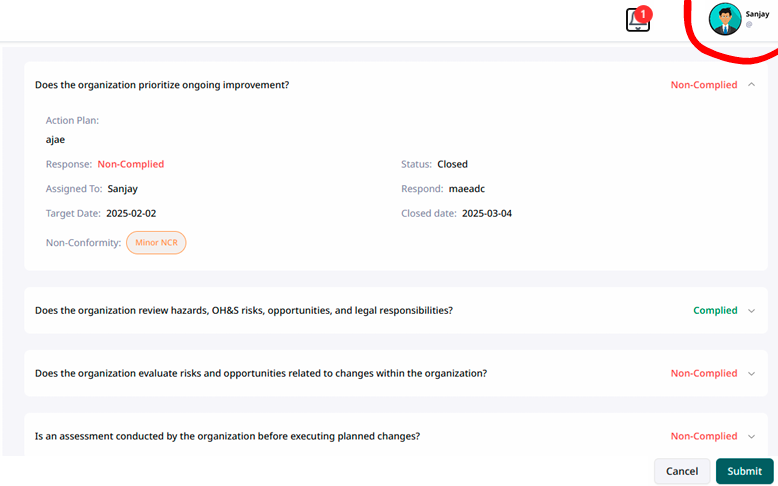Click the action plan text ajae
778x486 pixels.
pos(55,140)
